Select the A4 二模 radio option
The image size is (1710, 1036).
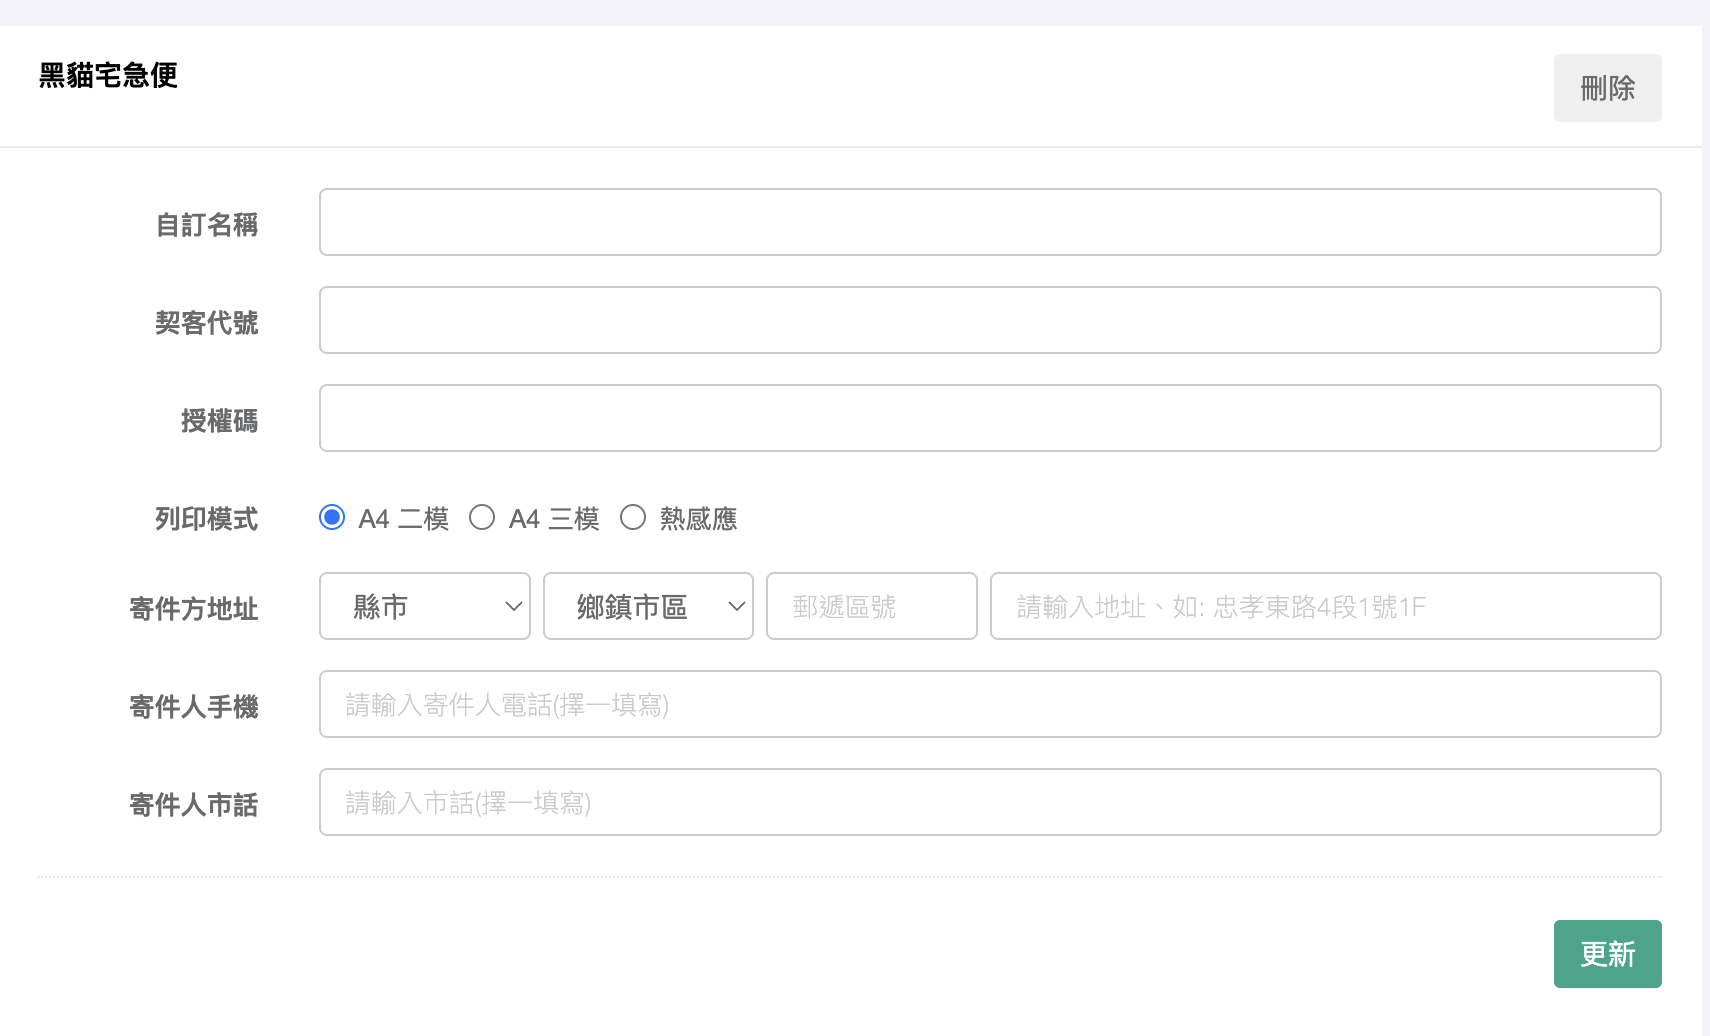click(332, 517)
